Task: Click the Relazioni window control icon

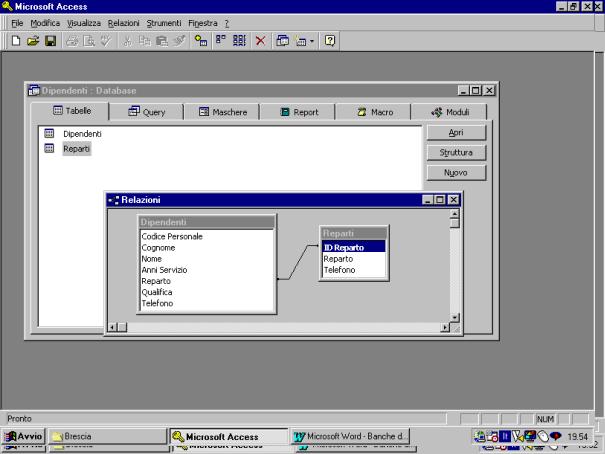Action: click(113, 200)
